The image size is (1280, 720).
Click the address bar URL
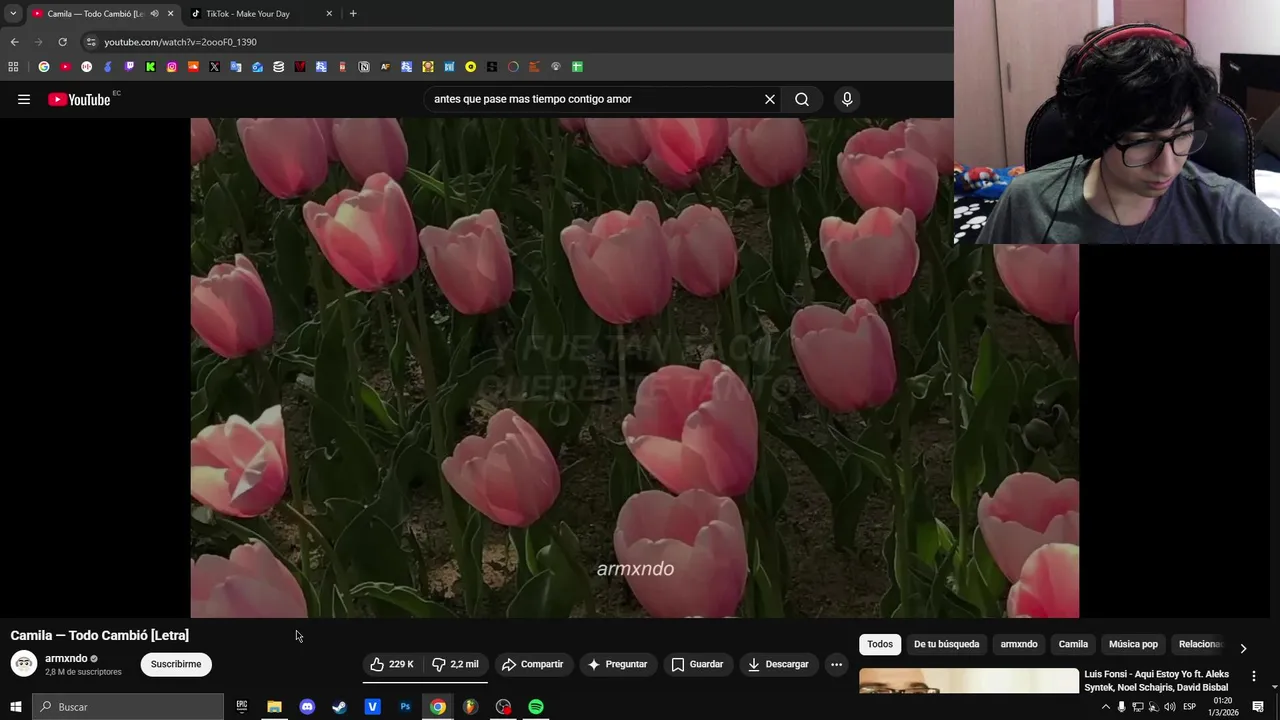[180, 42]
